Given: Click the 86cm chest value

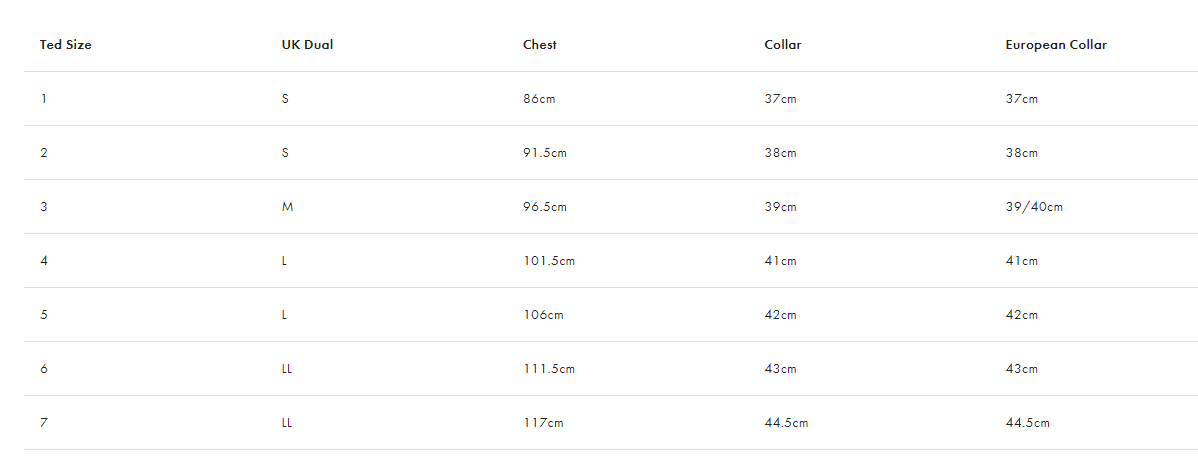Looking at the screenshot, I should [x=539, y=99].
